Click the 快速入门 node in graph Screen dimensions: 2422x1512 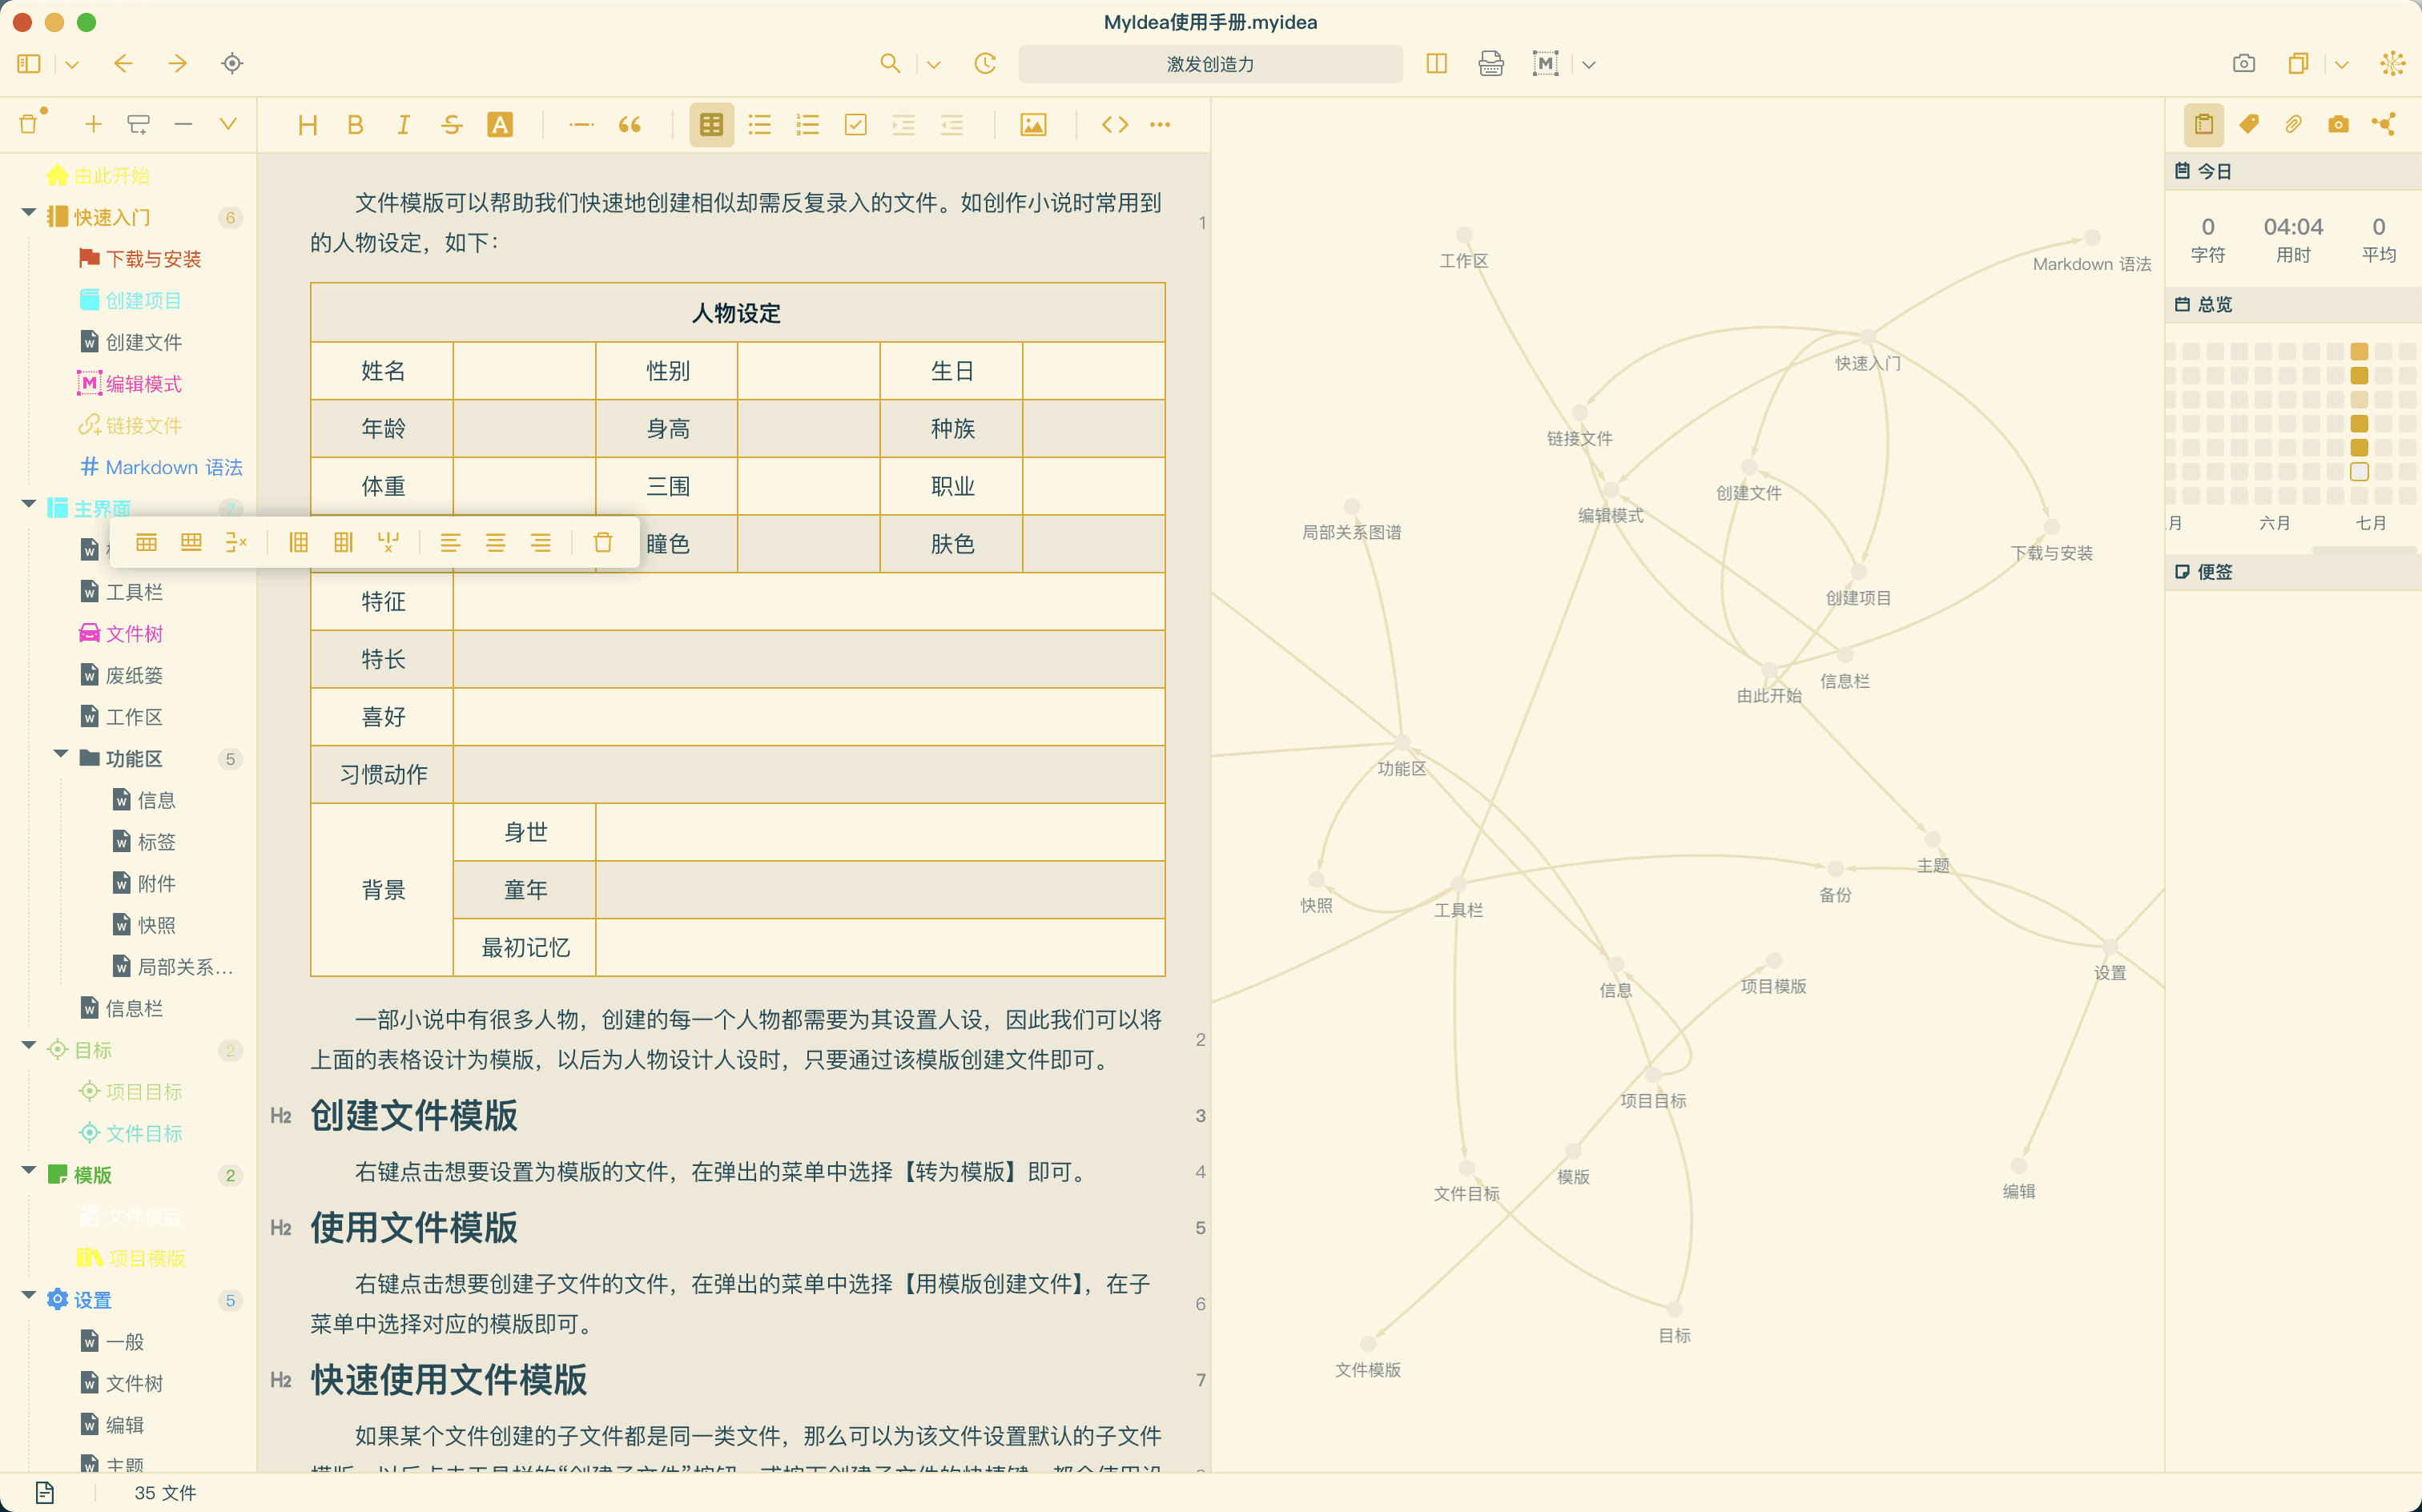pos(1867,337)
